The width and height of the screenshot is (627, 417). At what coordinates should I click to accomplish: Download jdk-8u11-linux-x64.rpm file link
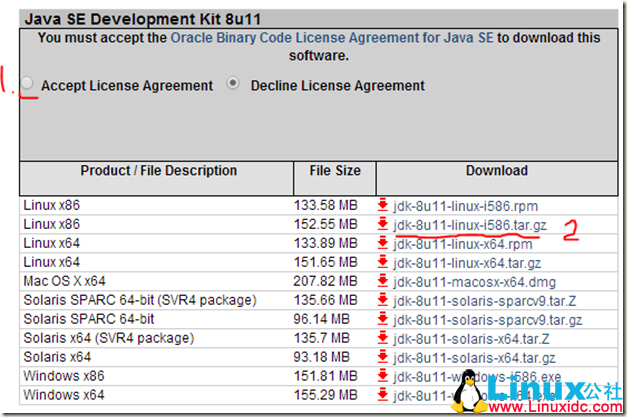[x=463, y=244]
